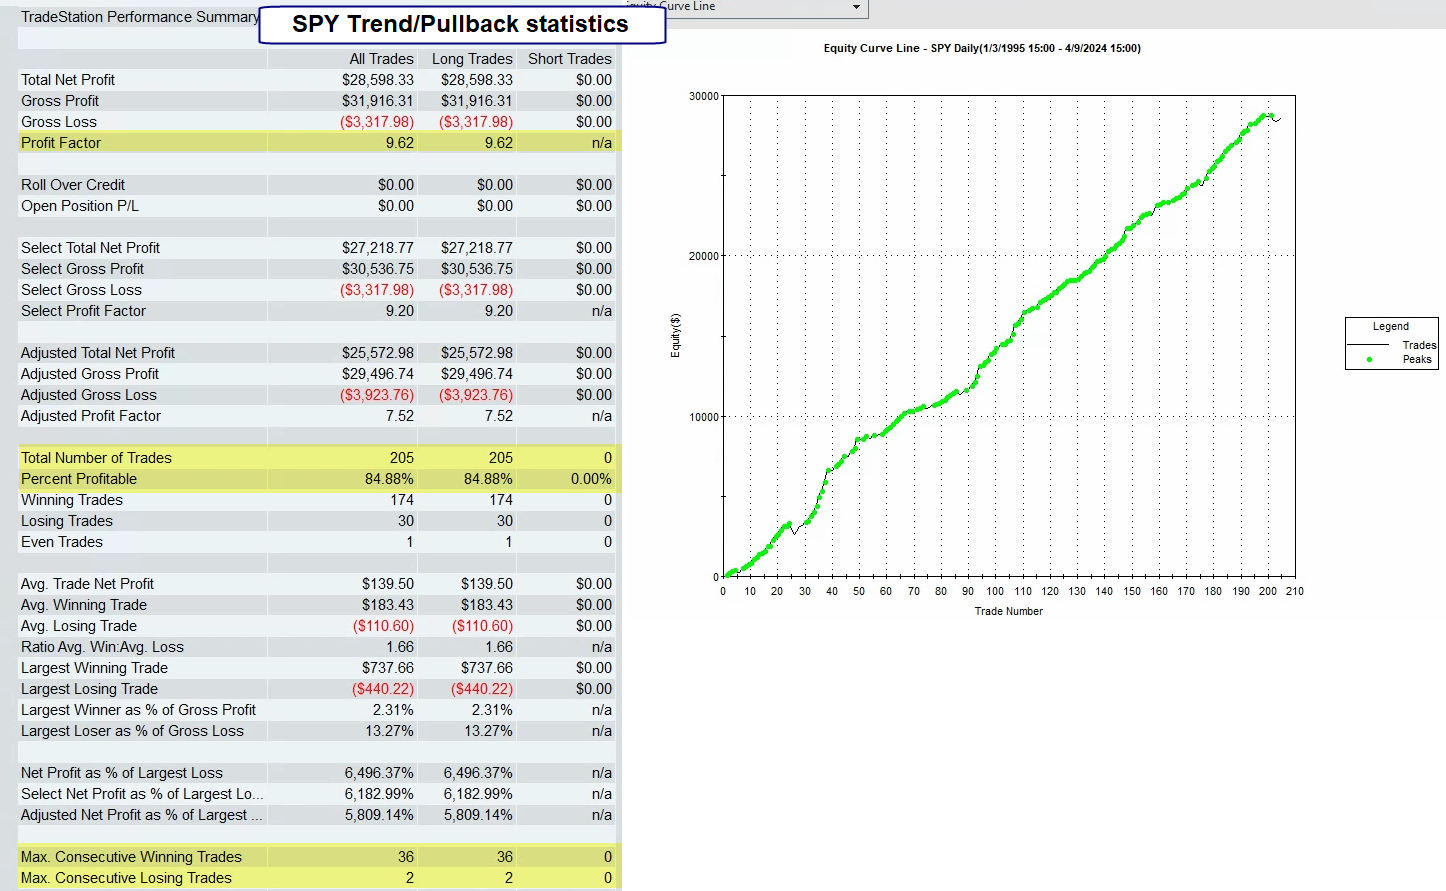Select the Total Number of Trades label
The width and height of the screenshot is (1446, 891).
click(96, 458)
